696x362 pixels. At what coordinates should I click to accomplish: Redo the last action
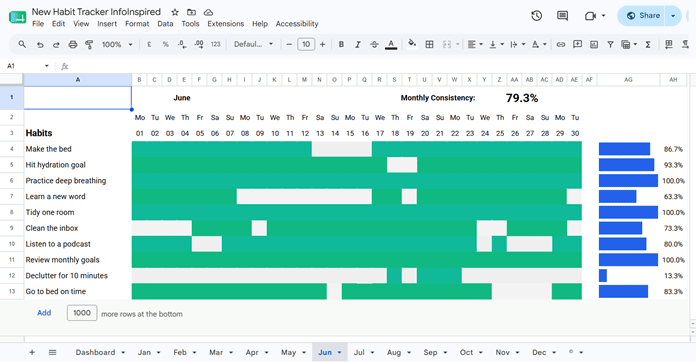click(56, 44)
